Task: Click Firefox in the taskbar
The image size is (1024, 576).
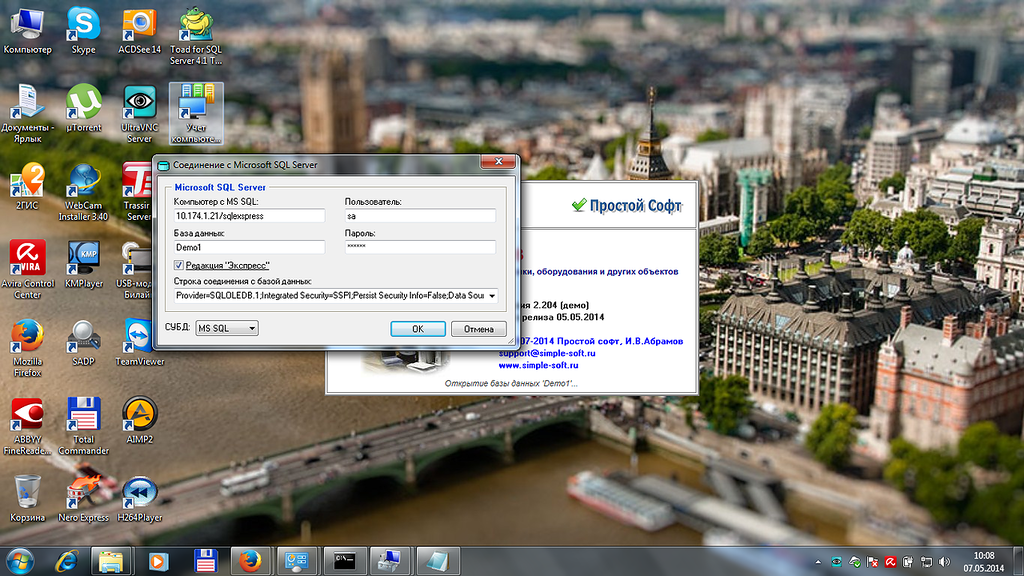Action: tap(250, 561)
